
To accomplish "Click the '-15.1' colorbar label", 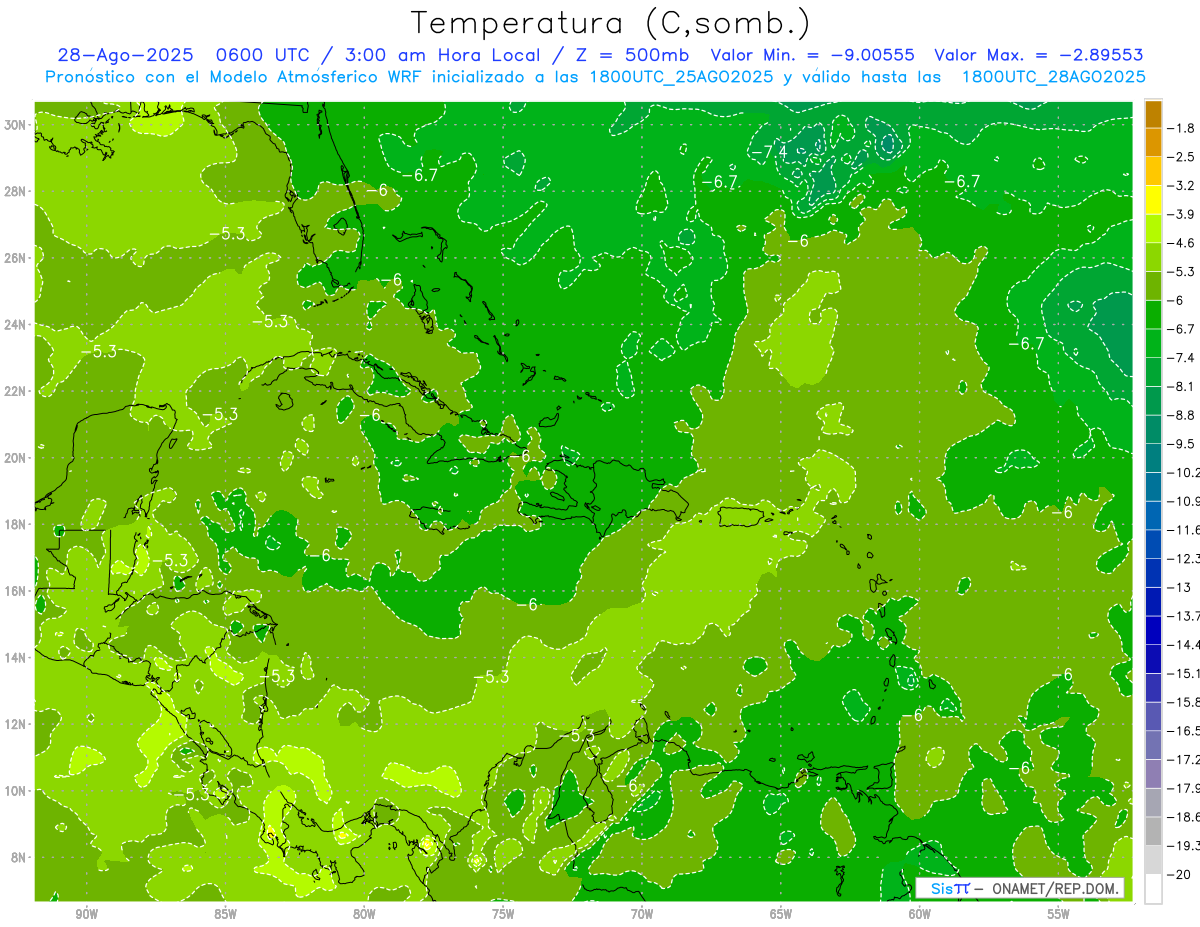I will tap(1184, 674).
